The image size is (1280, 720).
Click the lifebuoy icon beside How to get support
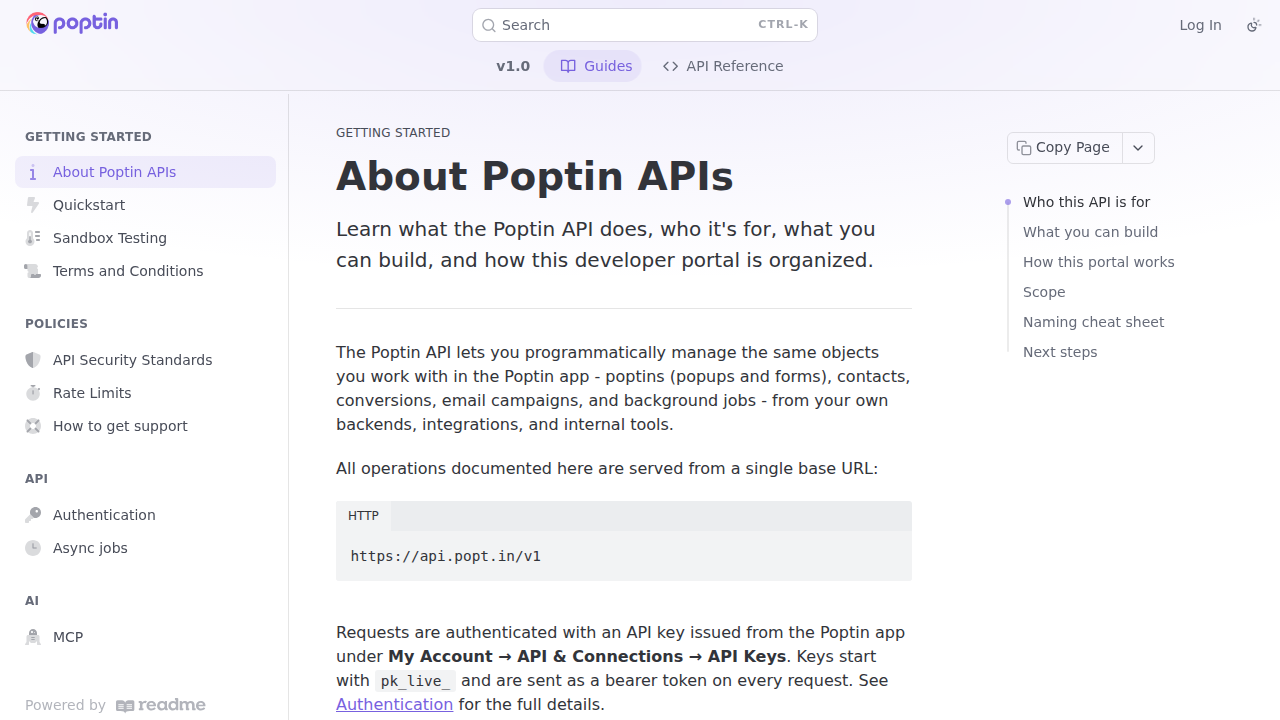(33, 426)
